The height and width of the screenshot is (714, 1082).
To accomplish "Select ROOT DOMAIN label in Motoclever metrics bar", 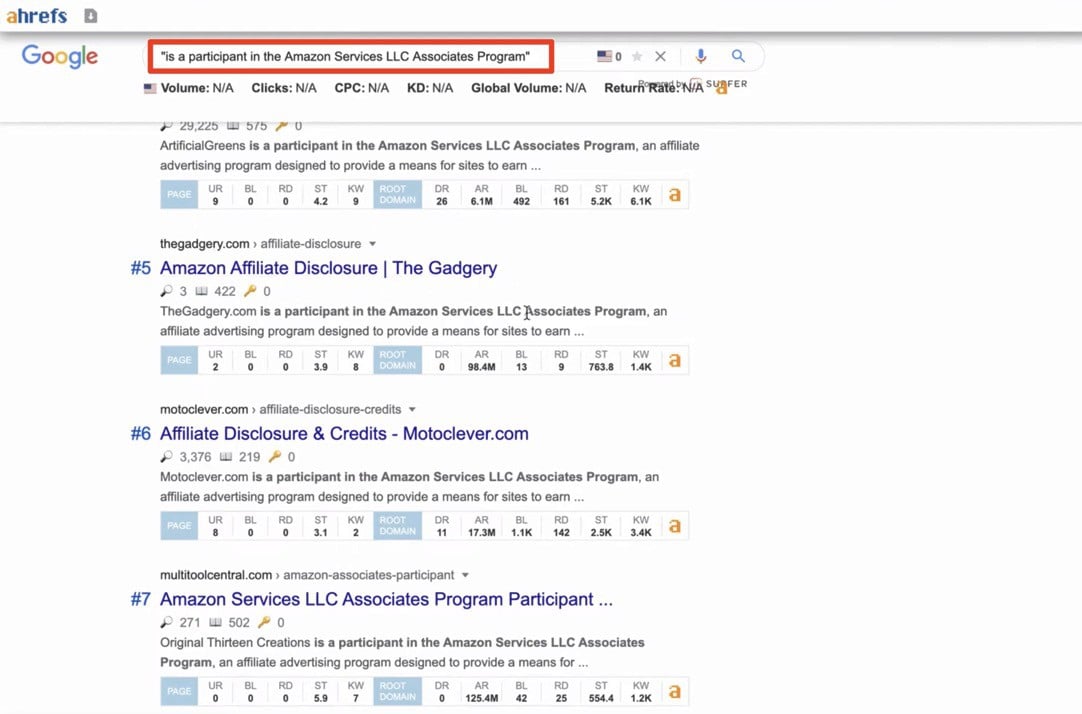I will tap(397, 526).
